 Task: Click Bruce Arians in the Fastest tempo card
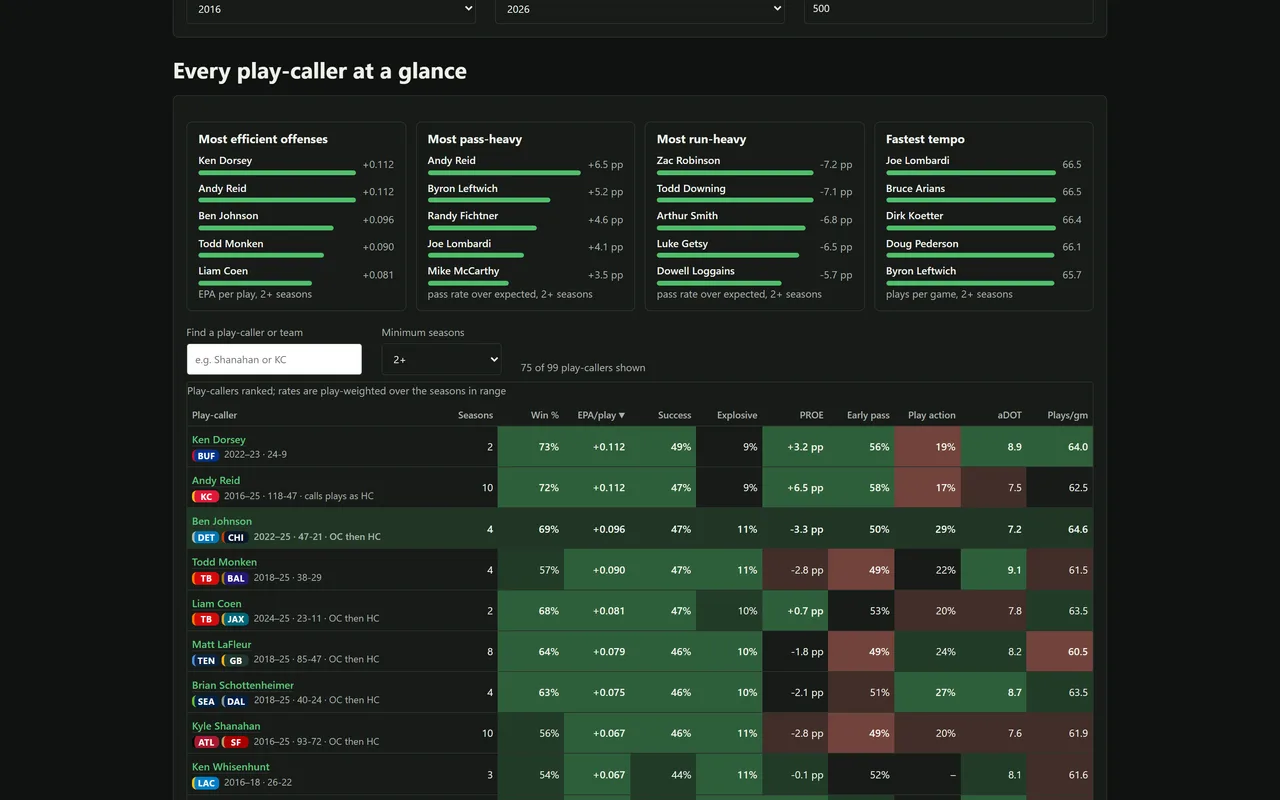pyautogui.click(x=915, y=188)
